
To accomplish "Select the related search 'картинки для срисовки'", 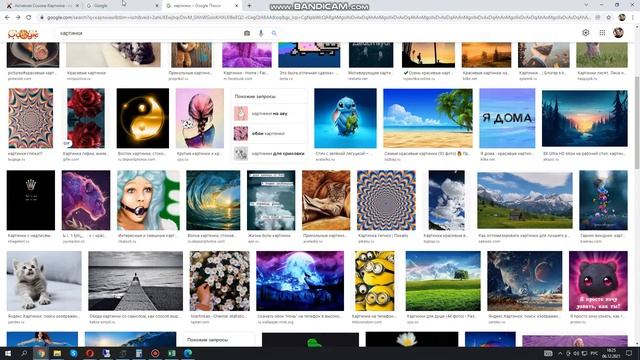I will click(x=269, y=153).
